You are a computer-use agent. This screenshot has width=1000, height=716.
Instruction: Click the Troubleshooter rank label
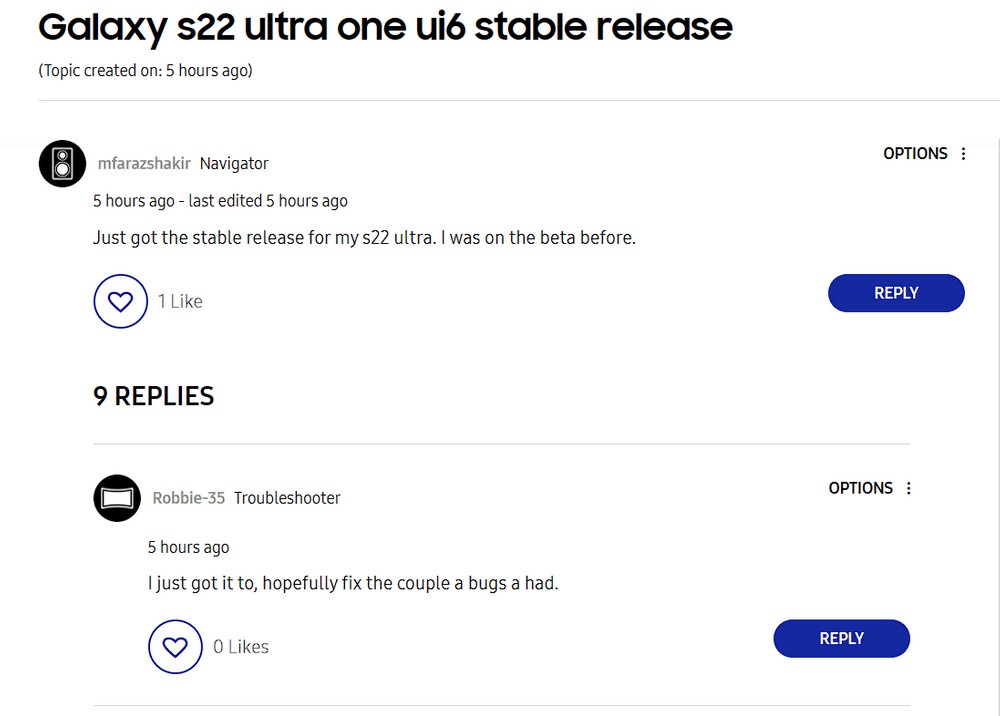pyautogui.click(x=287, y=498)
